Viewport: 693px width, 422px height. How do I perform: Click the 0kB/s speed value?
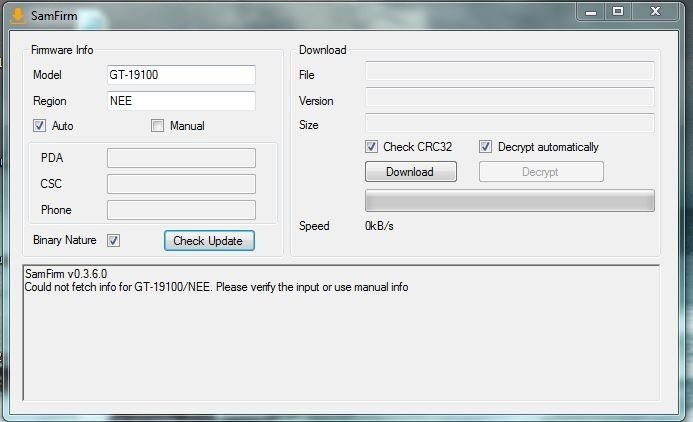point(379,226)
